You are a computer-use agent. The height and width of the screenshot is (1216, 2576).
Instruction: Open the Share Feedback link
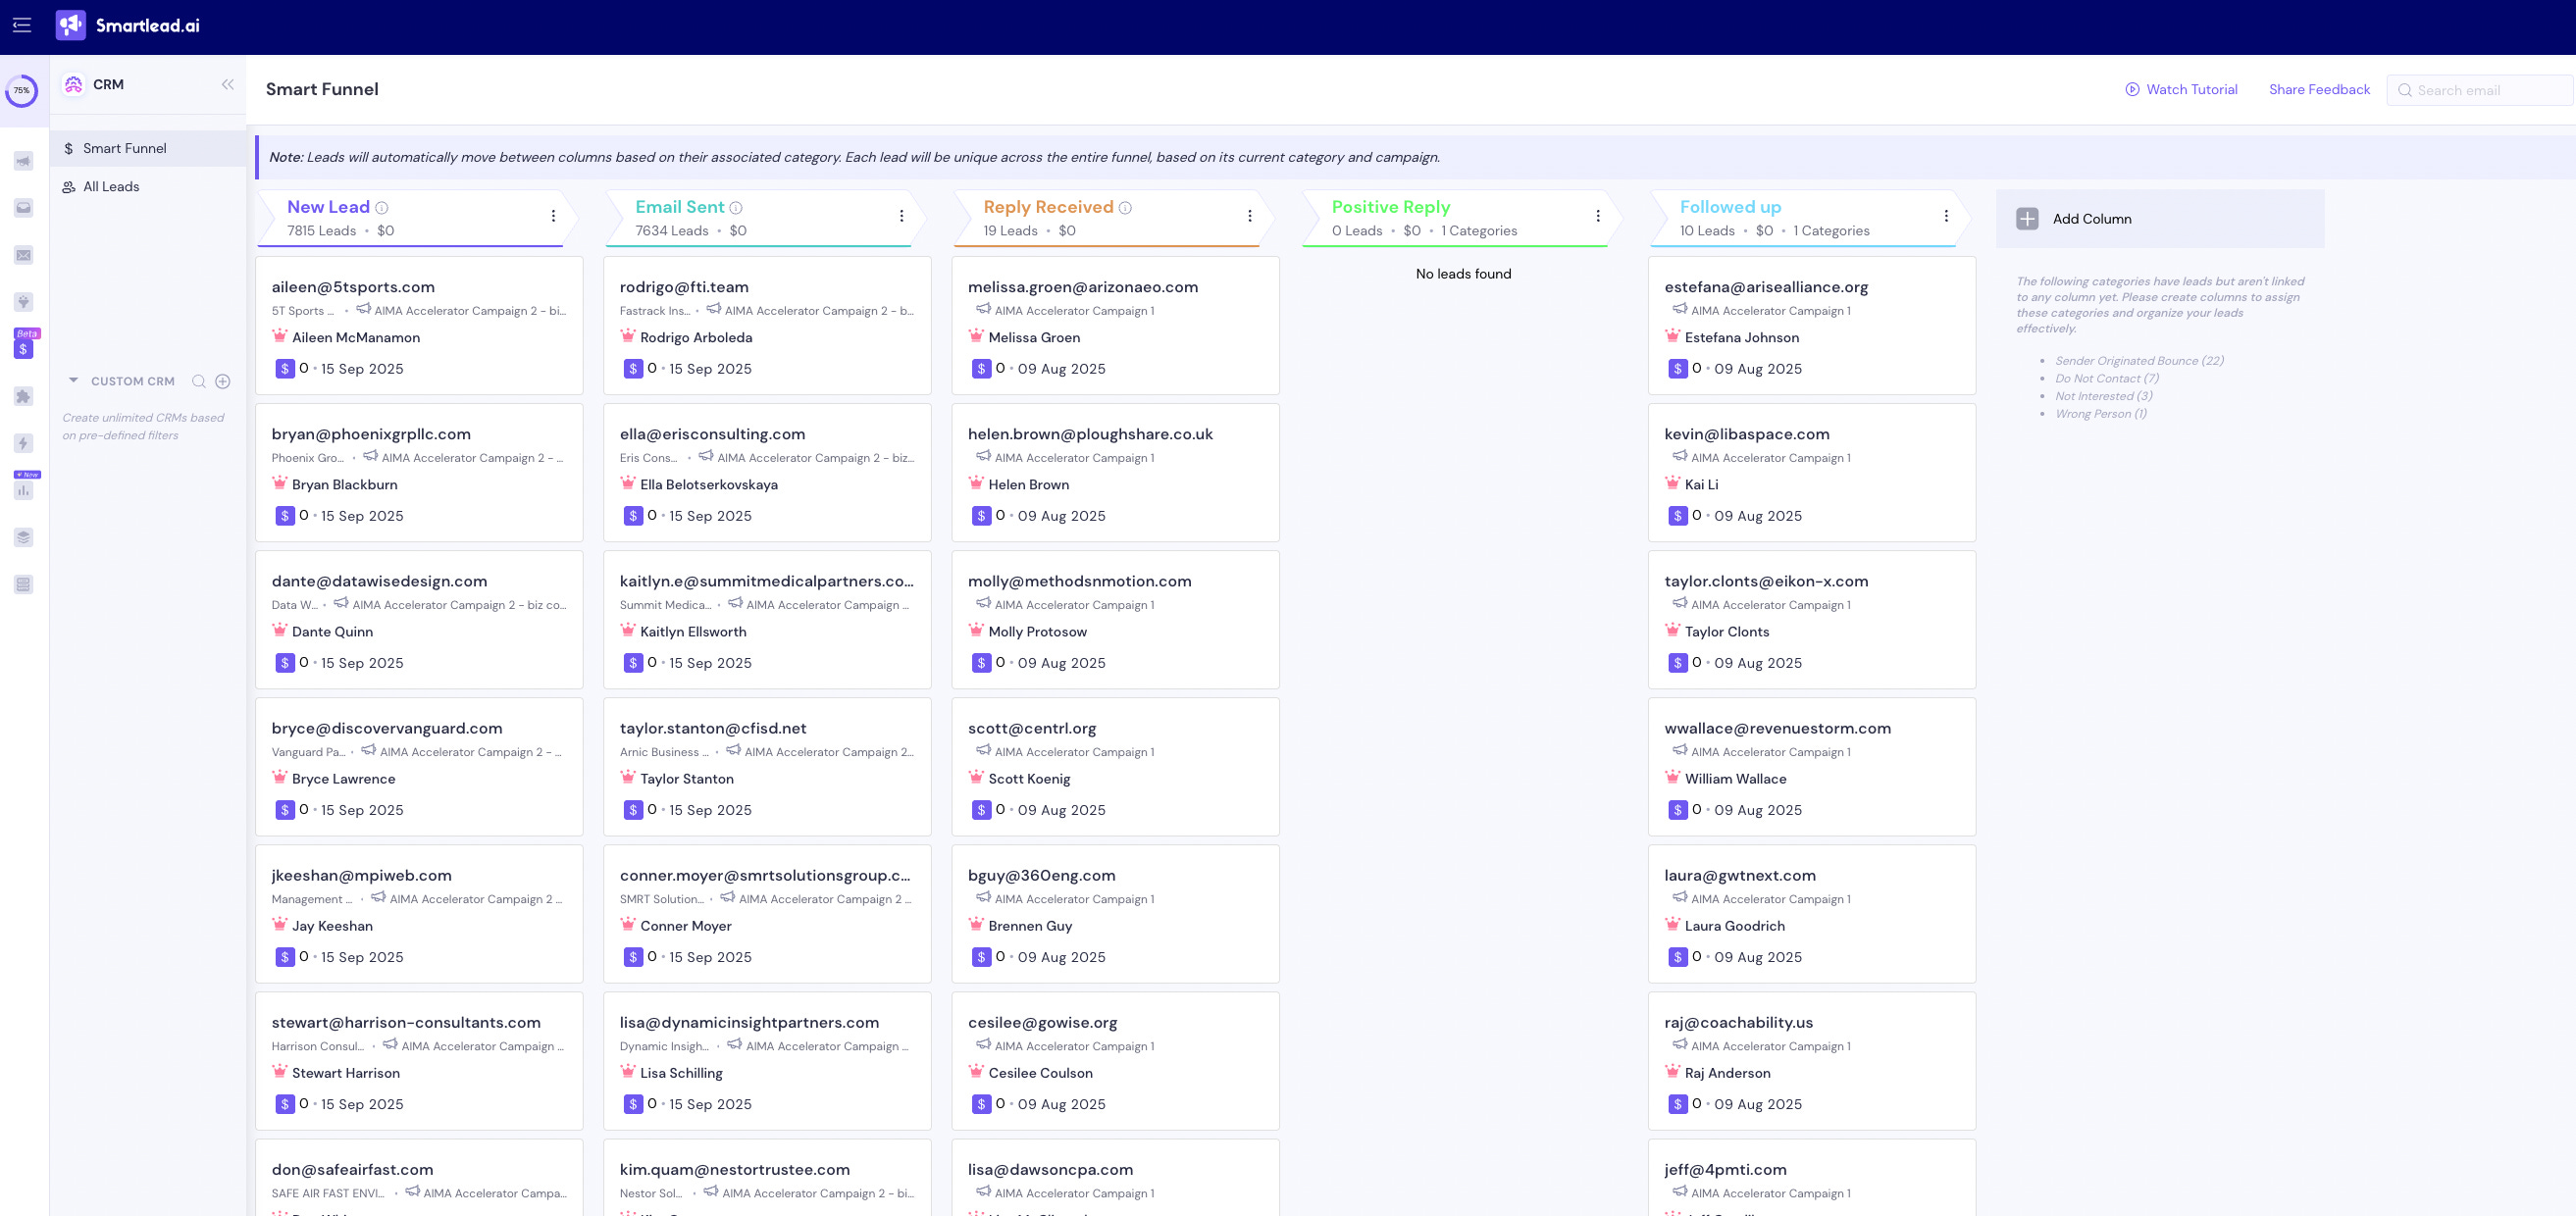(2318, 90)
